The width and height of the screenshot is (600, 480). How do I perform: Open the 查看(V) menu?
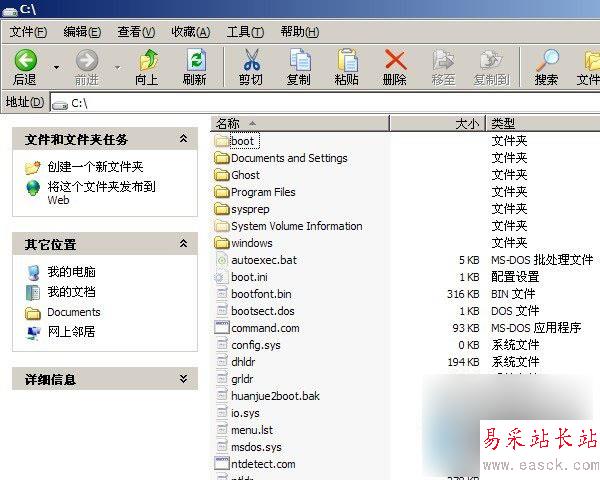[136, 32]
